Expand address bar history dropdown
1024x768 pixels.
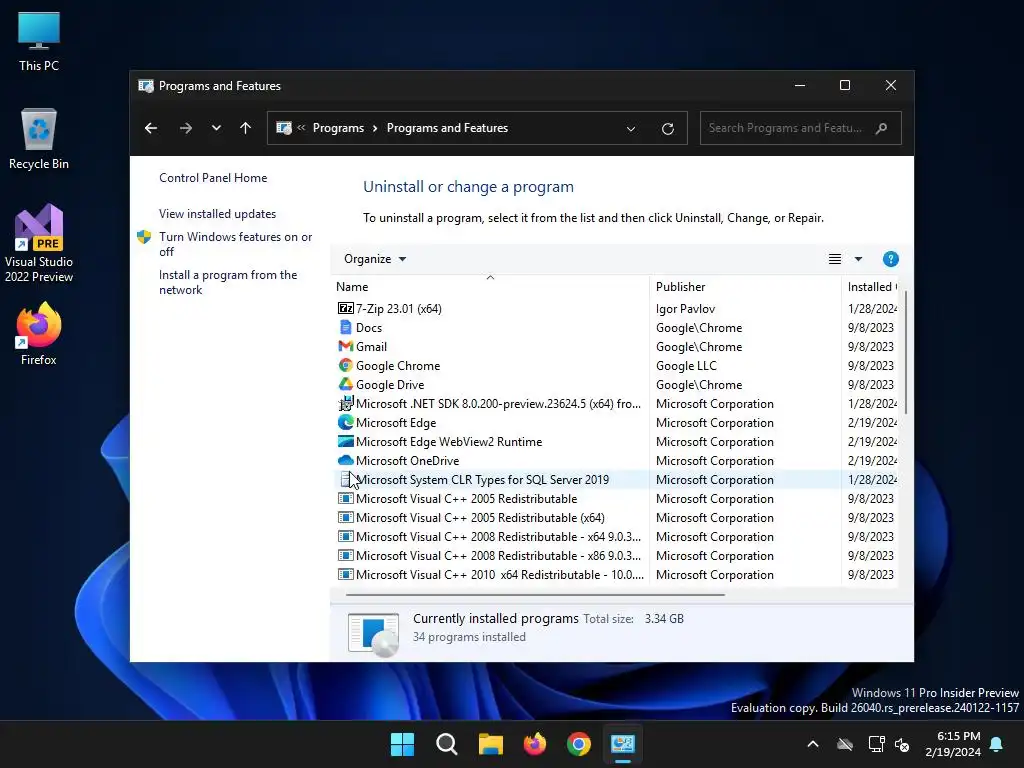(x=631, y=129)
